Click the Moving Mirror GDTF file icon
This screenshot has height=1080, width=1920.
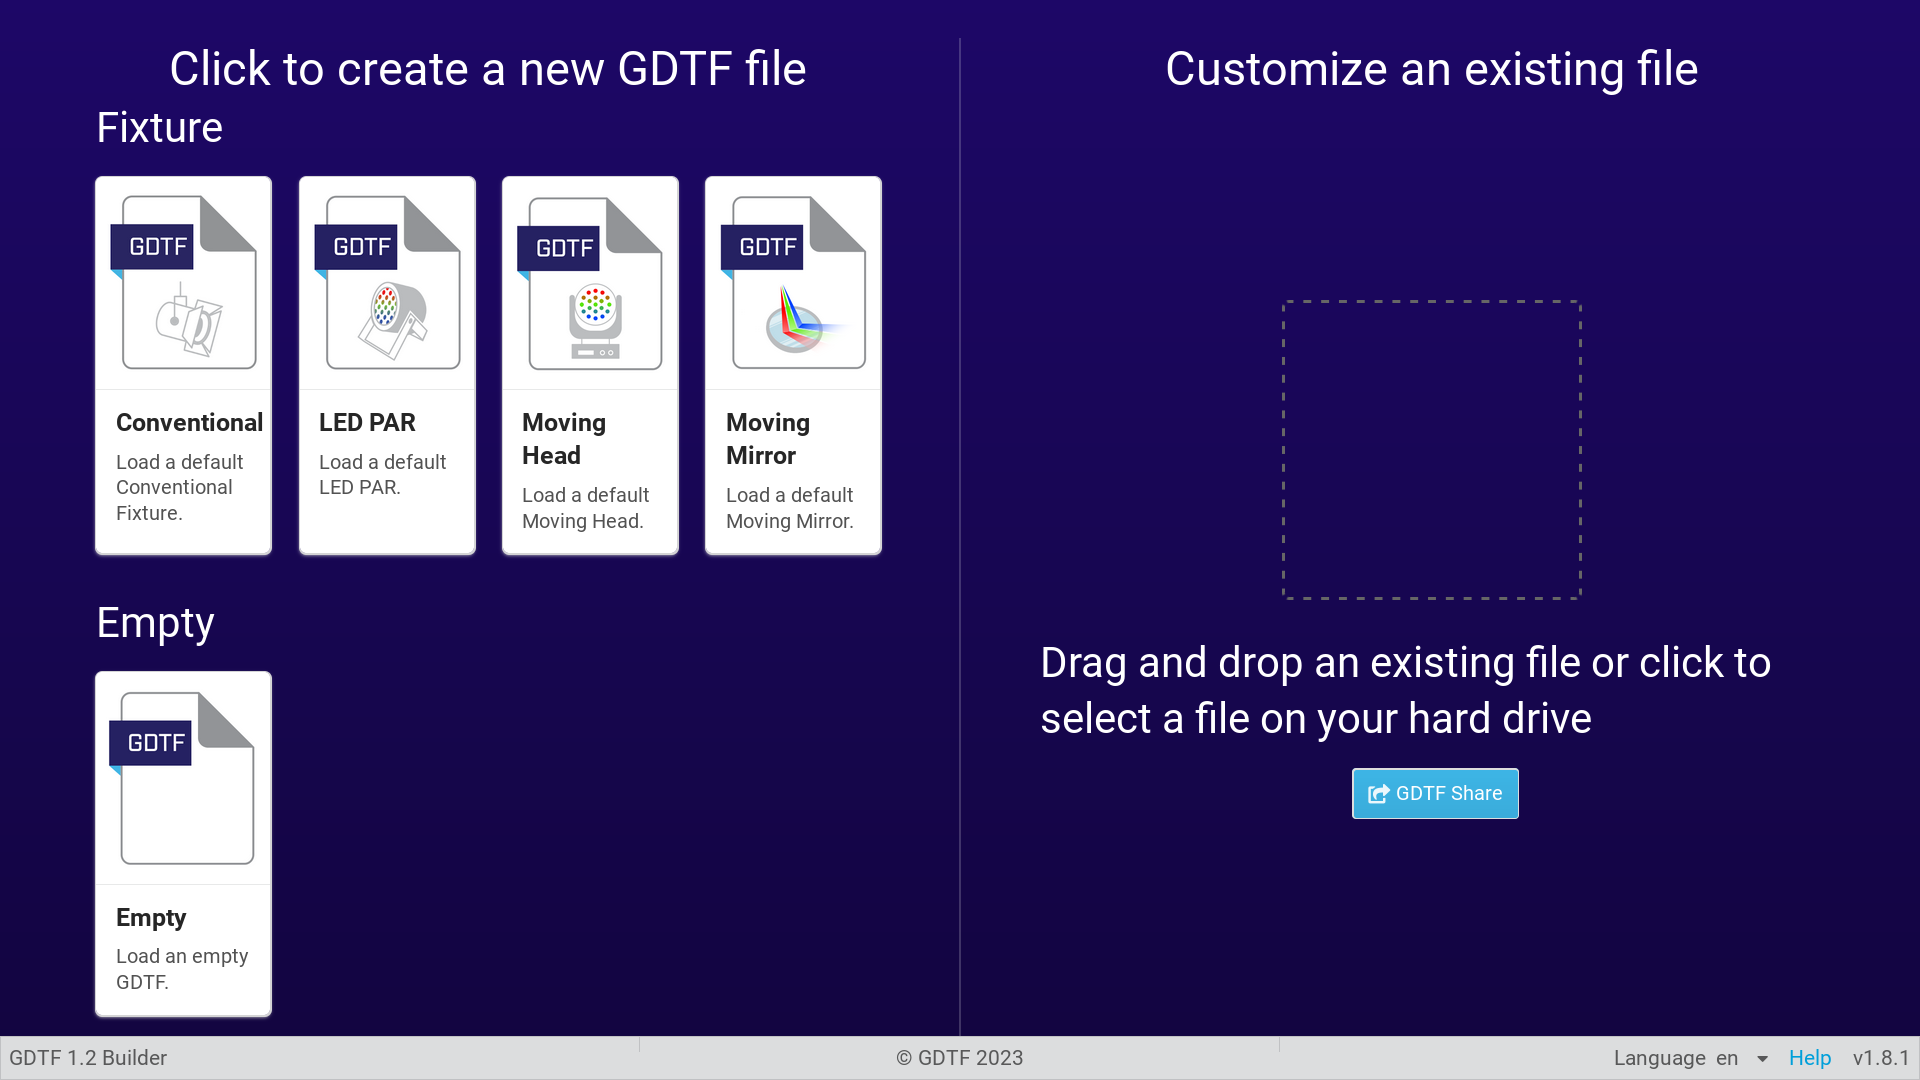[794, 283]
